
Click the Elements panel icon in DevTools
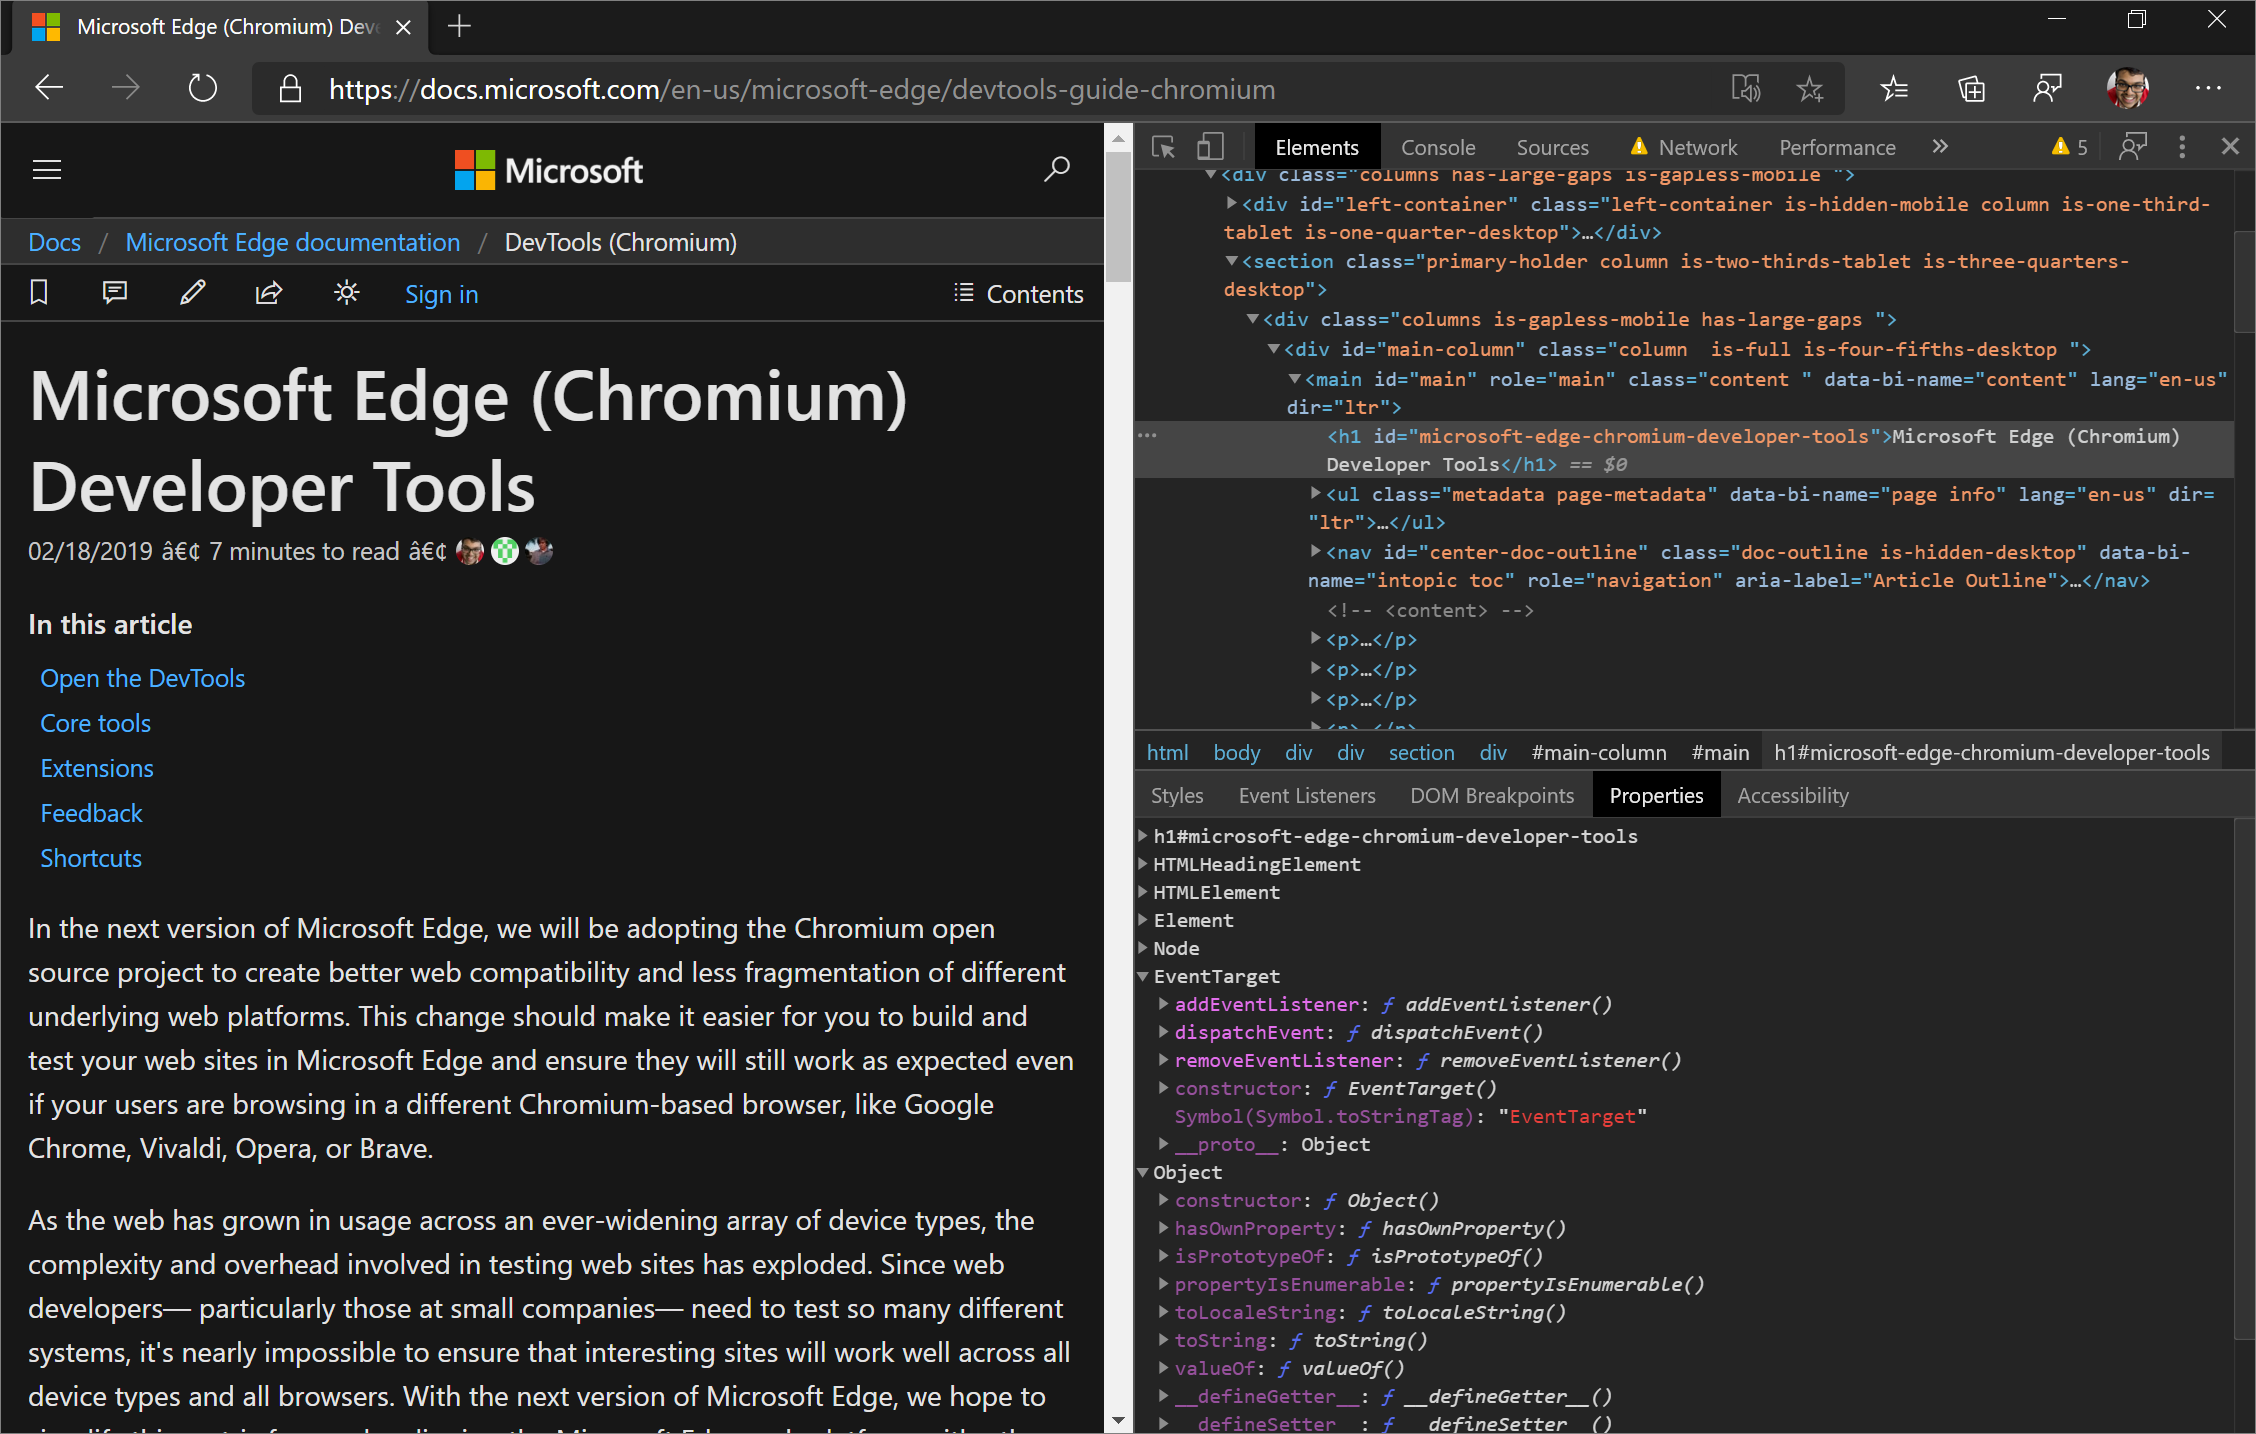click(x=1314, y=148)
